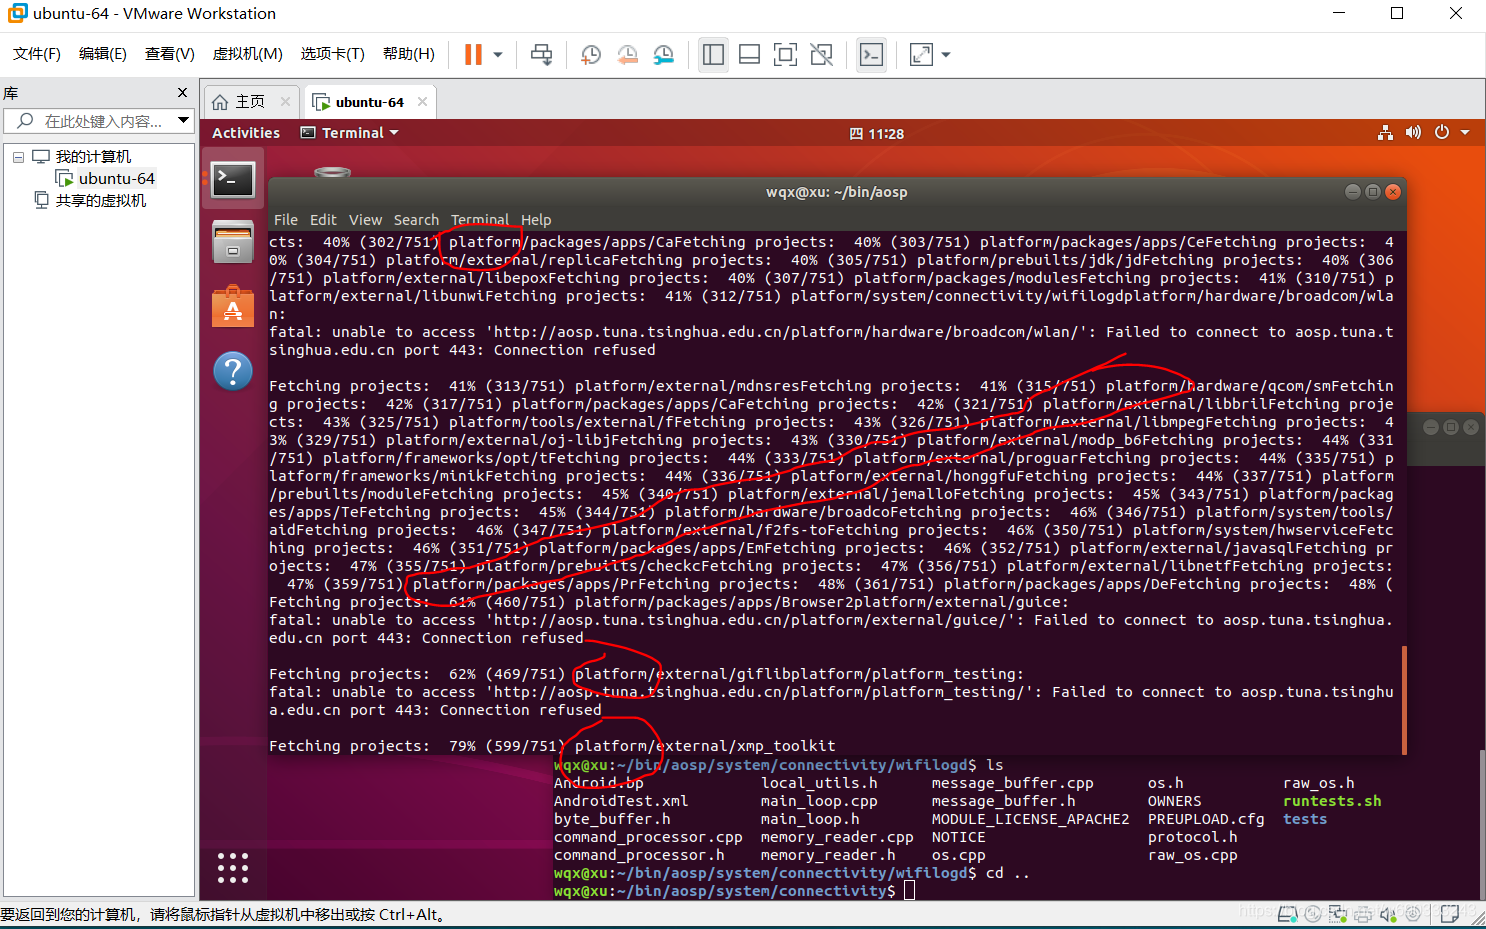Click runtests.sh in the ls output
Viewport: 1486px width, 929px height.
pyautogui.click(x=1332, y=801)
